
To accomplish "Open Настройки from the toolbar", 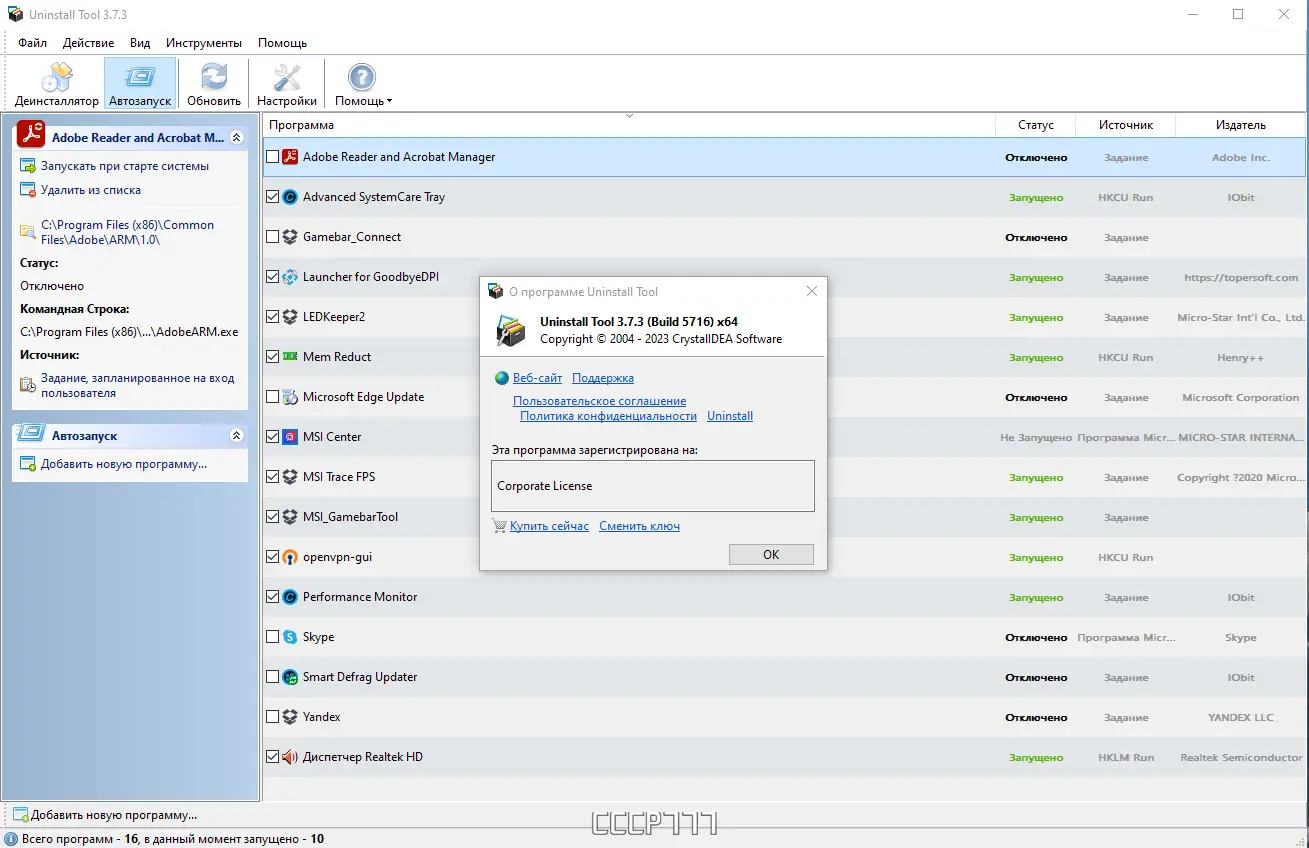I will click(286, 82).
